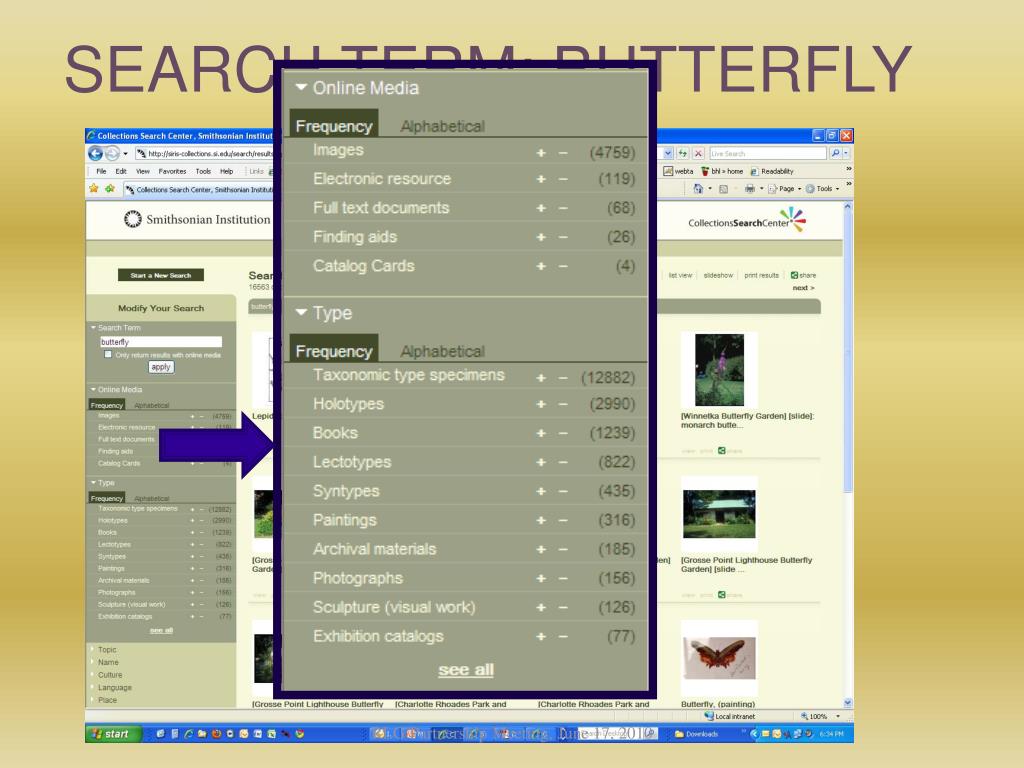This screenshot has height=768, width=1024.
Task: Expand the Place filter section
Action: pos(107,700)
